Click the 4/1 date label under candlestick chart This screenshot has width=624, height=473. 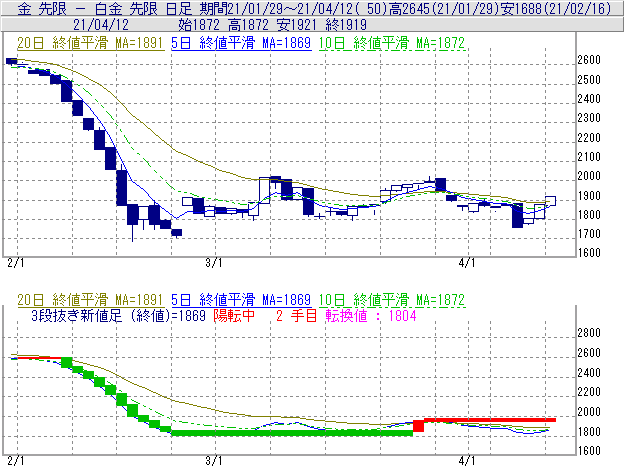click(x=467, y=263)
